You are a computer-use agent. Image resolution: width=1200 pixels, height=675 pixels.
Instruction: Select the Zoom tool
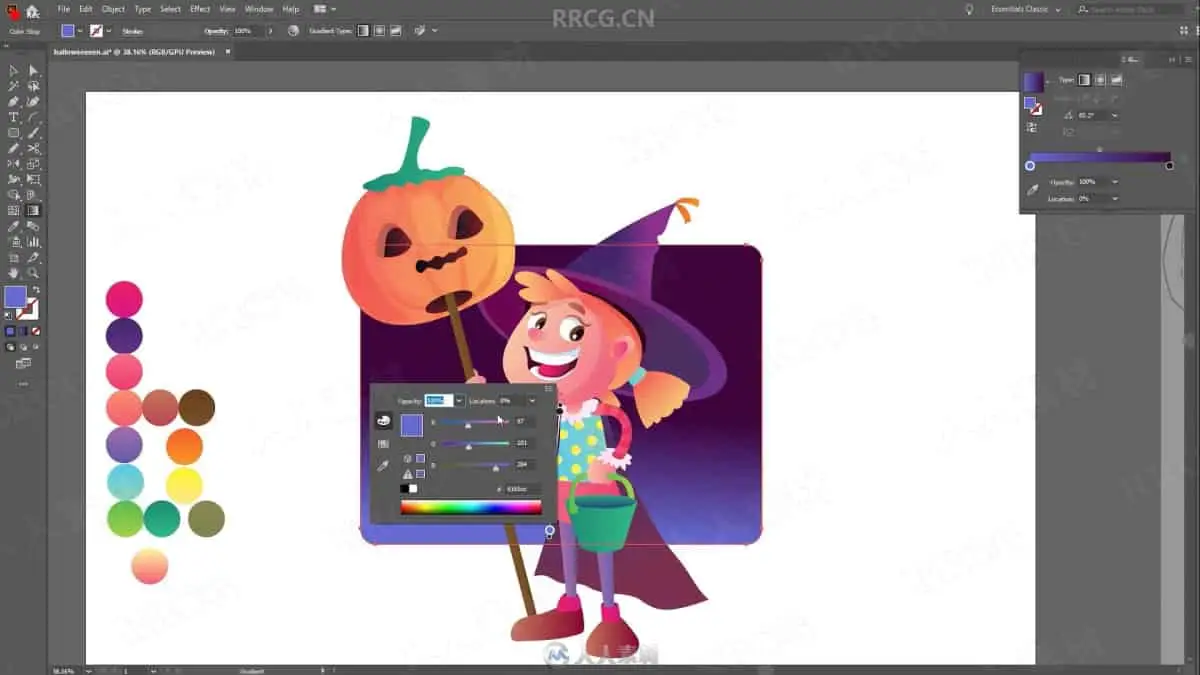(33, 272)
